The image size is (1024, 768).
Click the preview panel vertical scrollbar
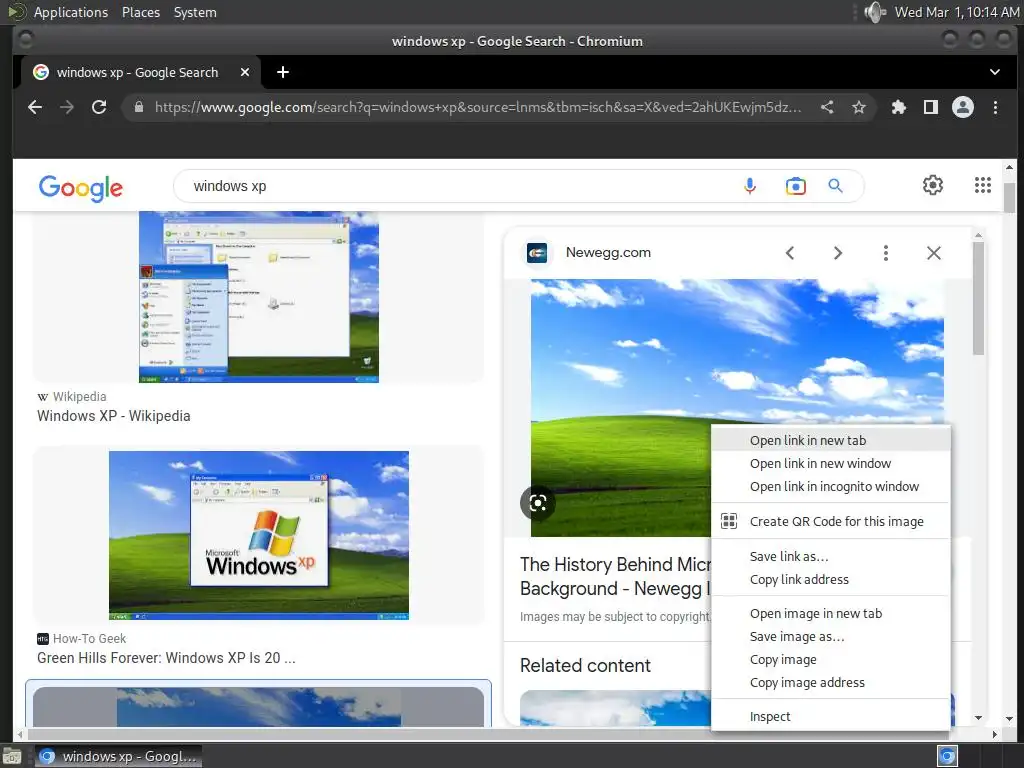(978, 298)
